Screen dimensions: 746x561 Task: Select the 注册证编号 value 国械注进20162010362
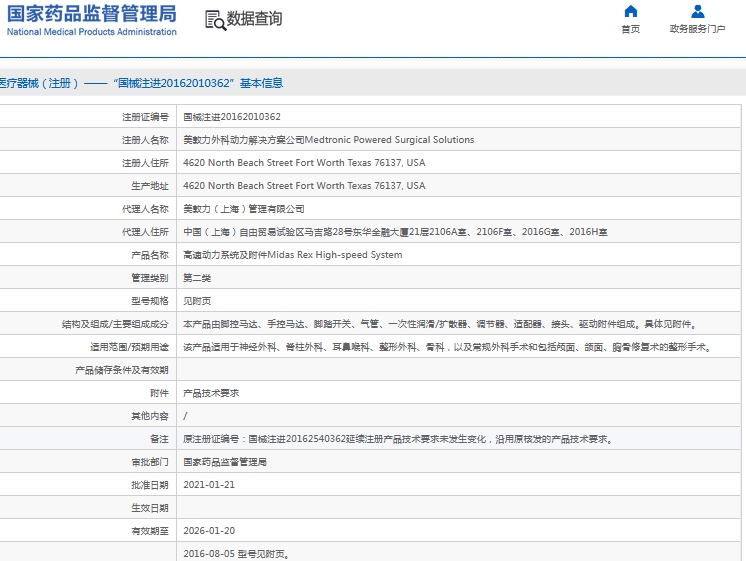point(232,117)
